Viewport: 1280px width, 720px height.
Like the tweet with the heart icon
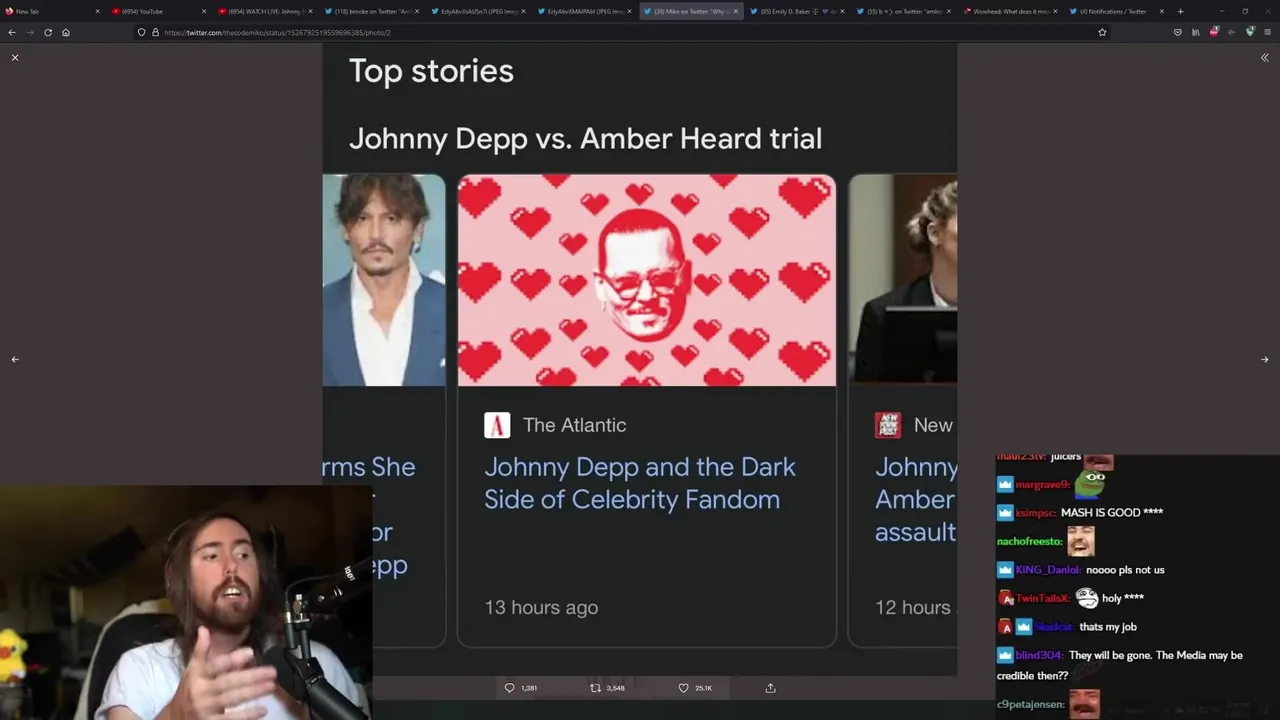[684, 688]
